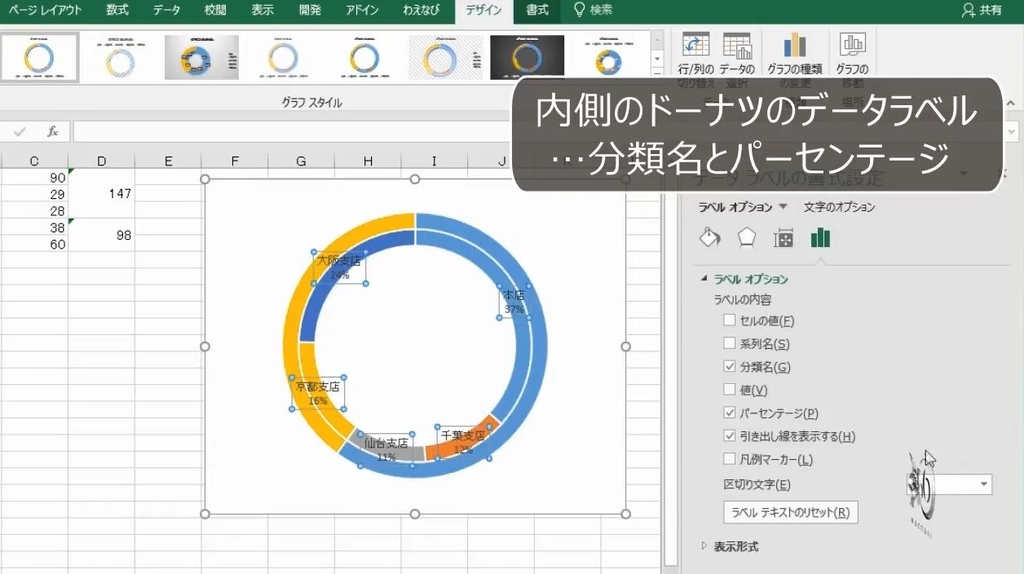Select the 大阪支店 24% data label
The image size is (1024, 574).
click(339, 267)
